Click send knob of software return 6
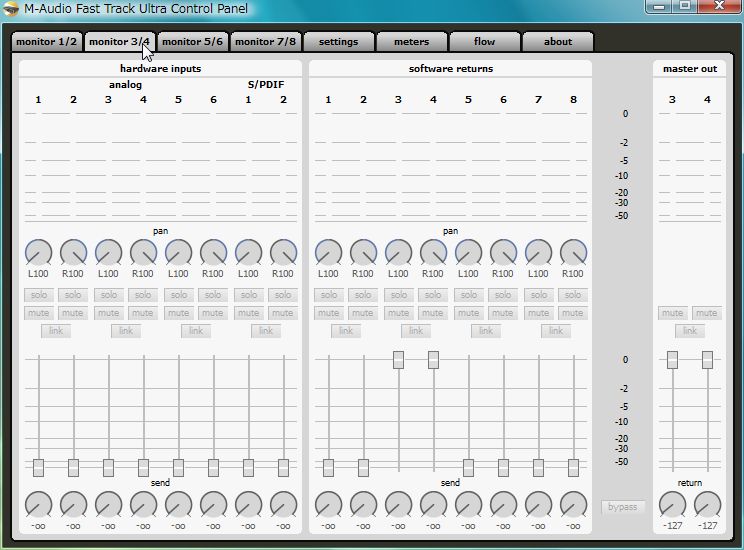Viewport: 744px width, 550px height. pos(503,504)
